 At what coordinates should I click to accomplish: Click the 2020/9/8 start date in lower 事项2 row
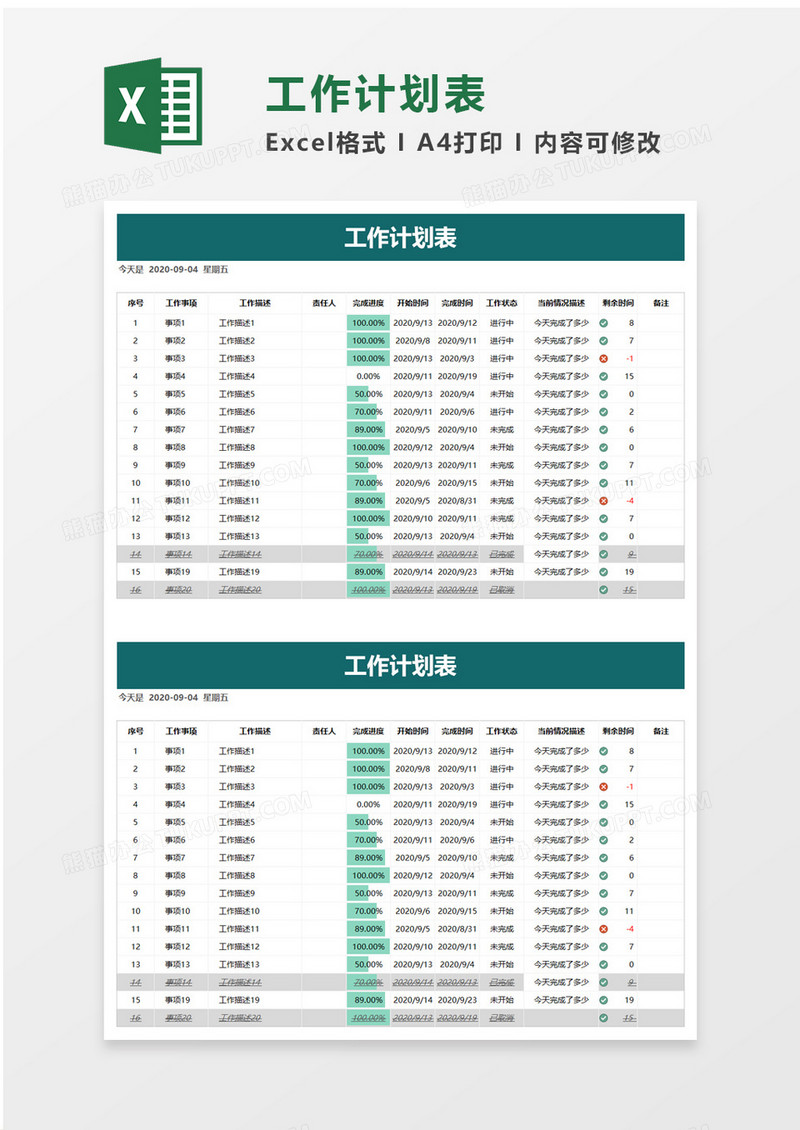pyautogui.click(x=413, y=769)
